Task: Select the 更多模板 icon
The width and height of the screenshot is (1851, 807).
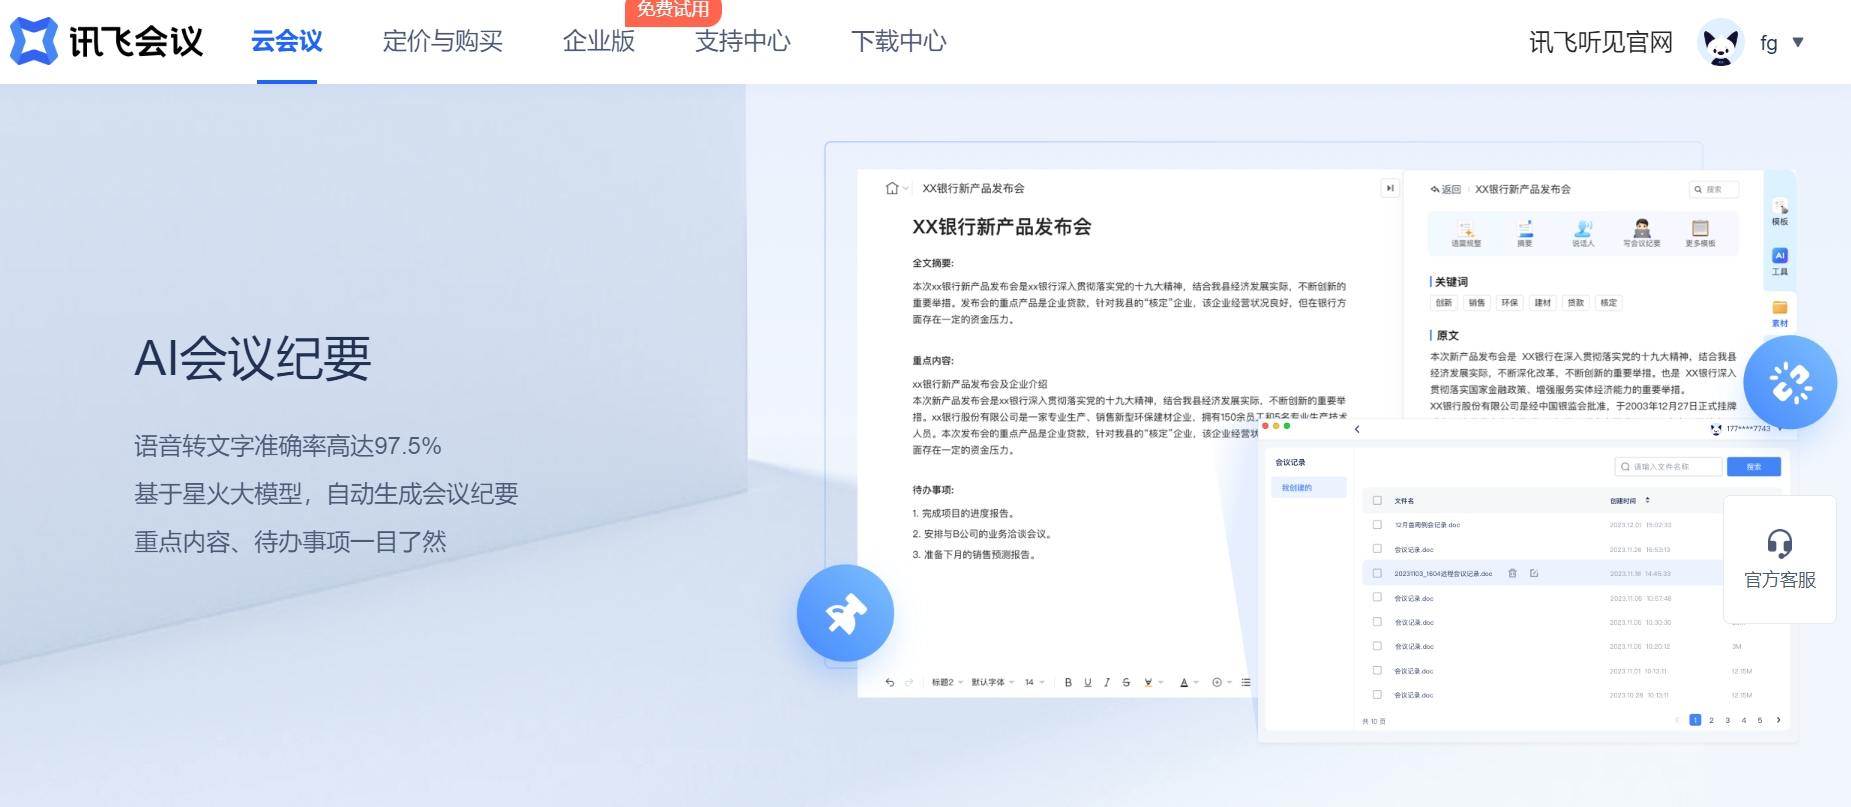Action: pos(1700,234)
